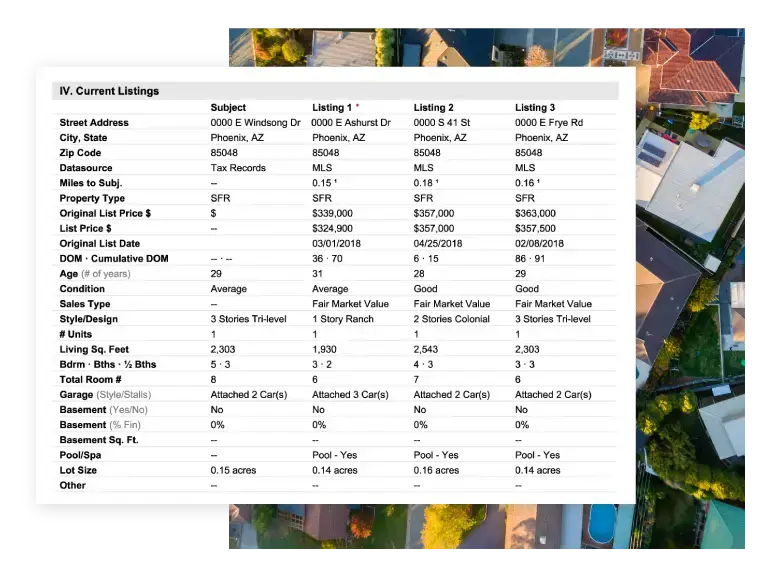Viewport: 769px width, 577px height.
Task: Click the 'Sales Type' row label
Action: click(85, 304)
